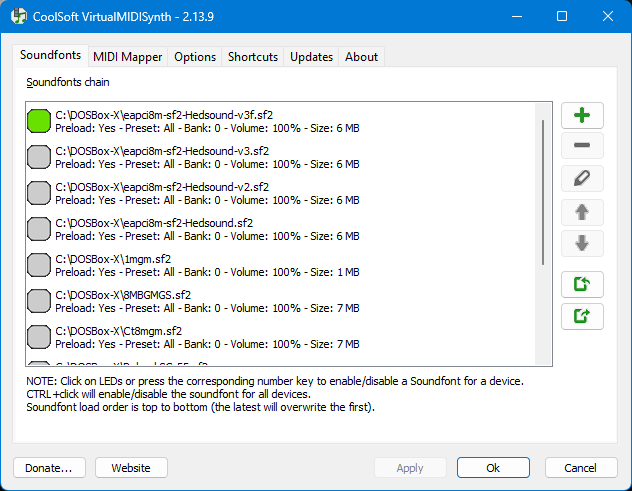Confirm with the Ok button
The width and height of the screenshot is (632, 491).
493,468
